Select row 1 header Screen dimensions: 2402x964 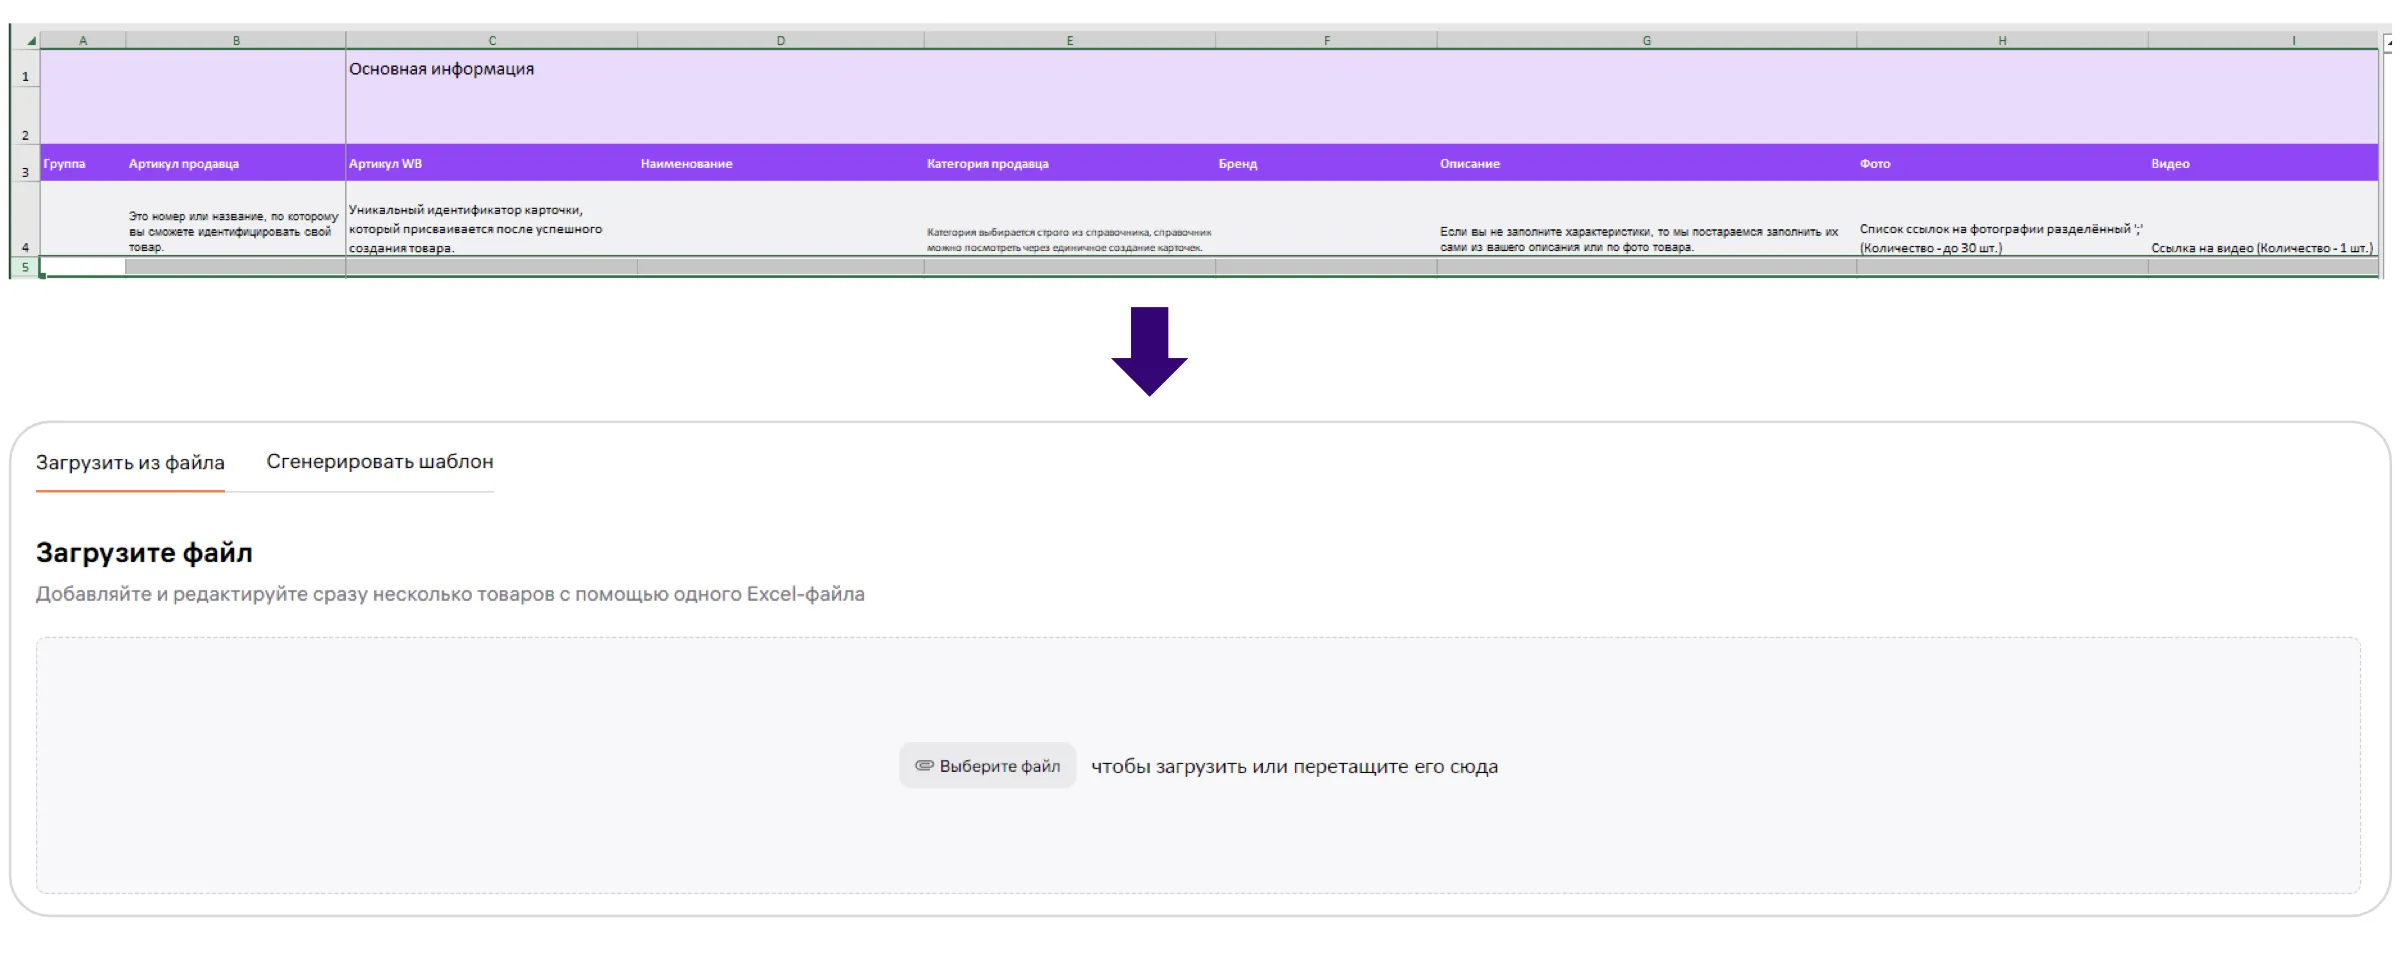25,76
